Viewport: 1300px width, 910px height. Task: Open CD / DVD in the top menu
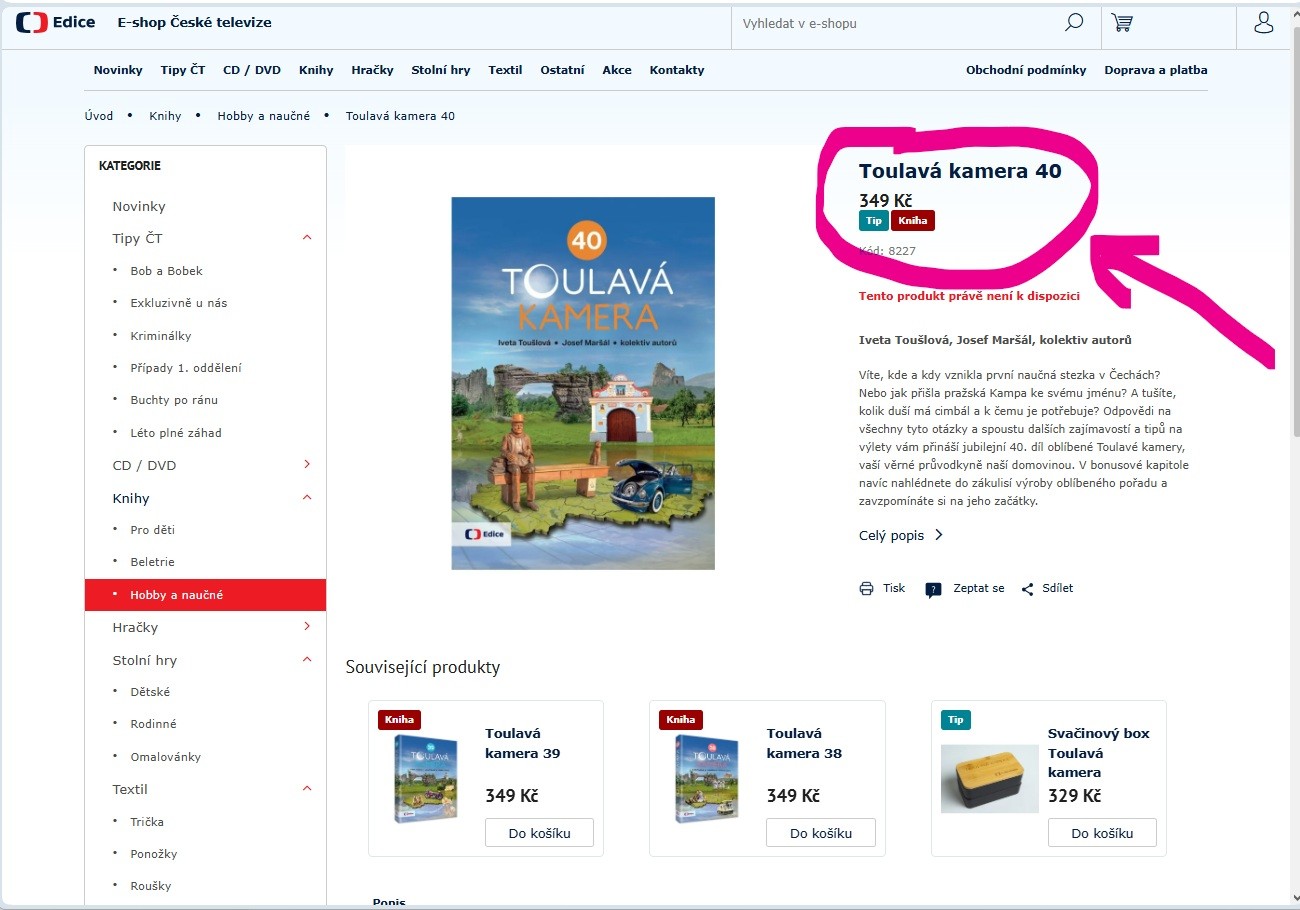(x=252, y=70)
